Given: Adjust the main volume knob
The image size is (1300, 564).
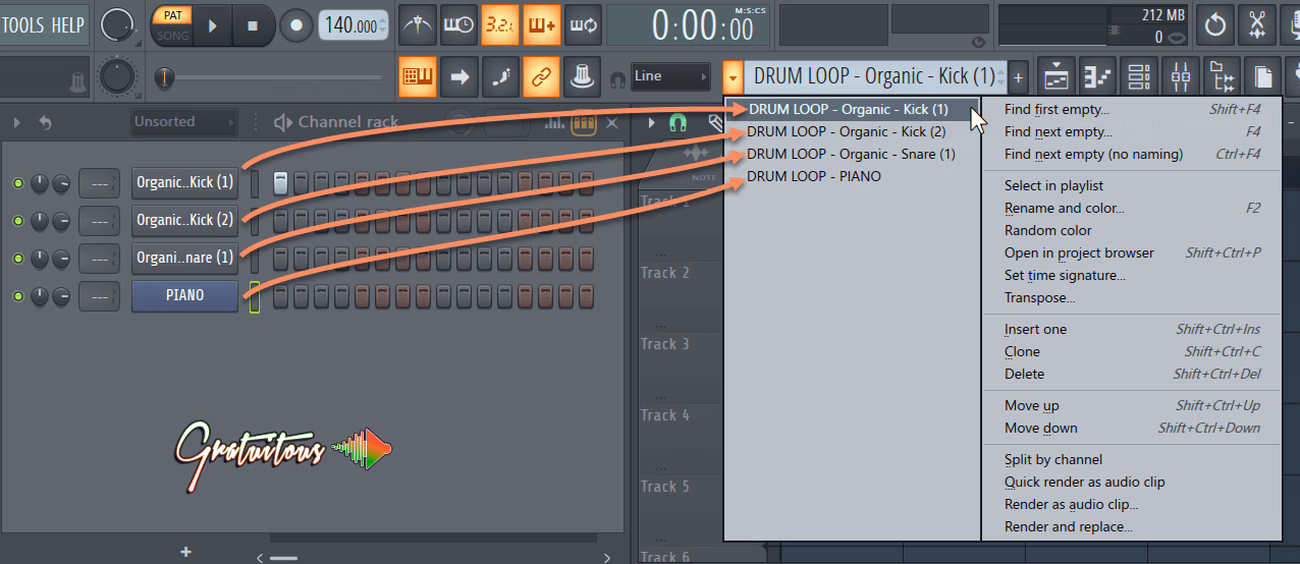Looking at the screenshot, I should [118, 25].
